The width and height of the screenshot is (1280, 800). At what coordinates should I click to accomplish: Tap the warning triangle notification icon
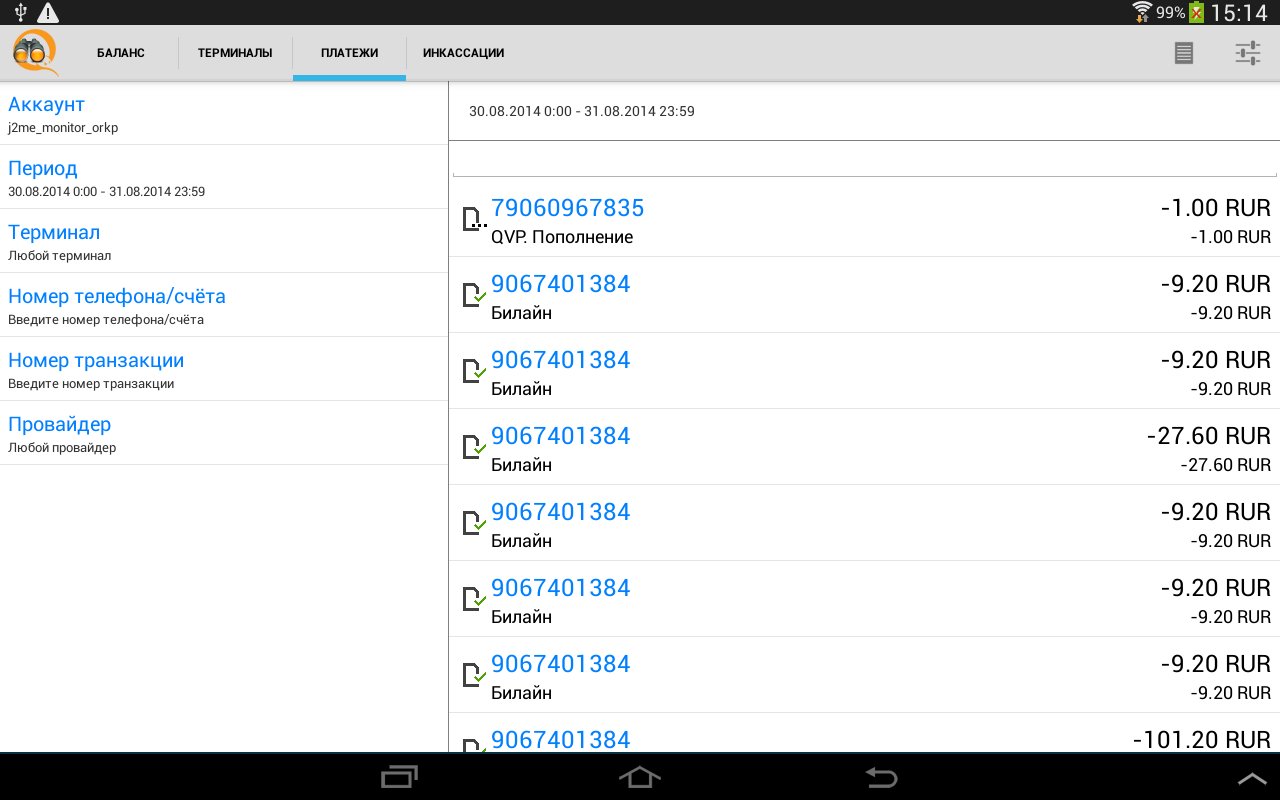pyautogui.click(x=48, y=12)
